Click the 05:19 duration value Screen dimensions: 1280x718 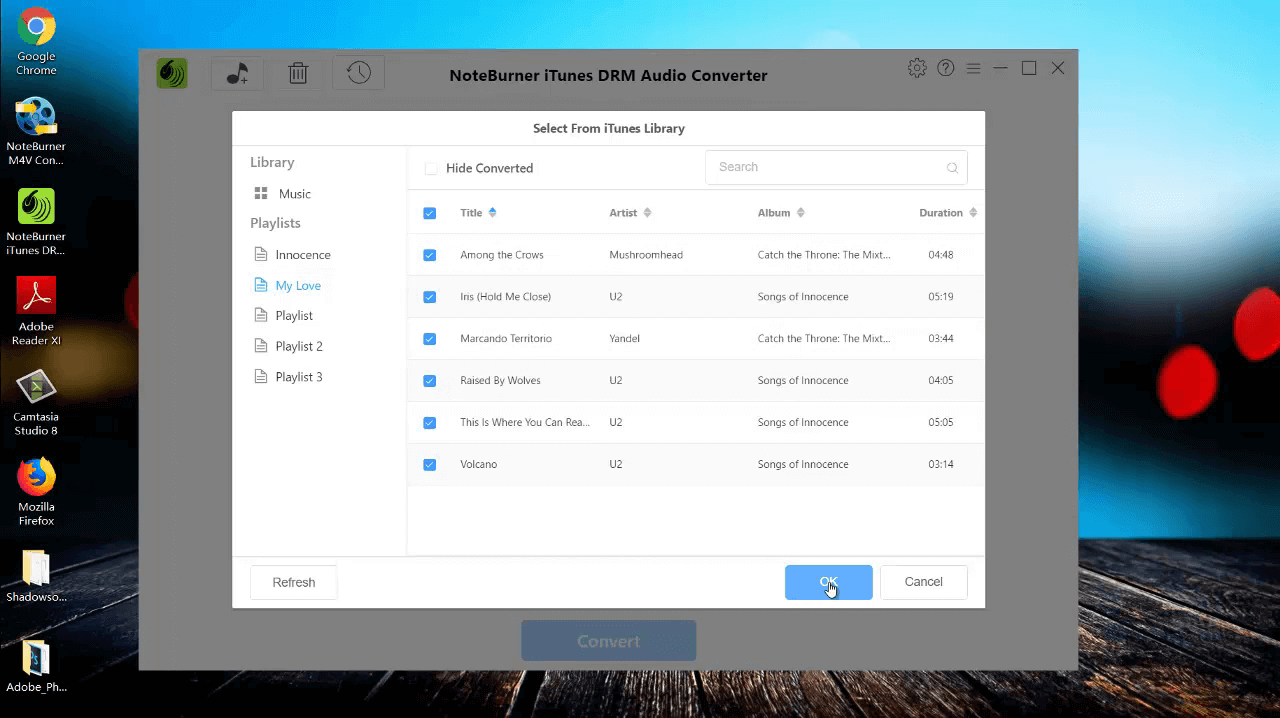[941, 297]
